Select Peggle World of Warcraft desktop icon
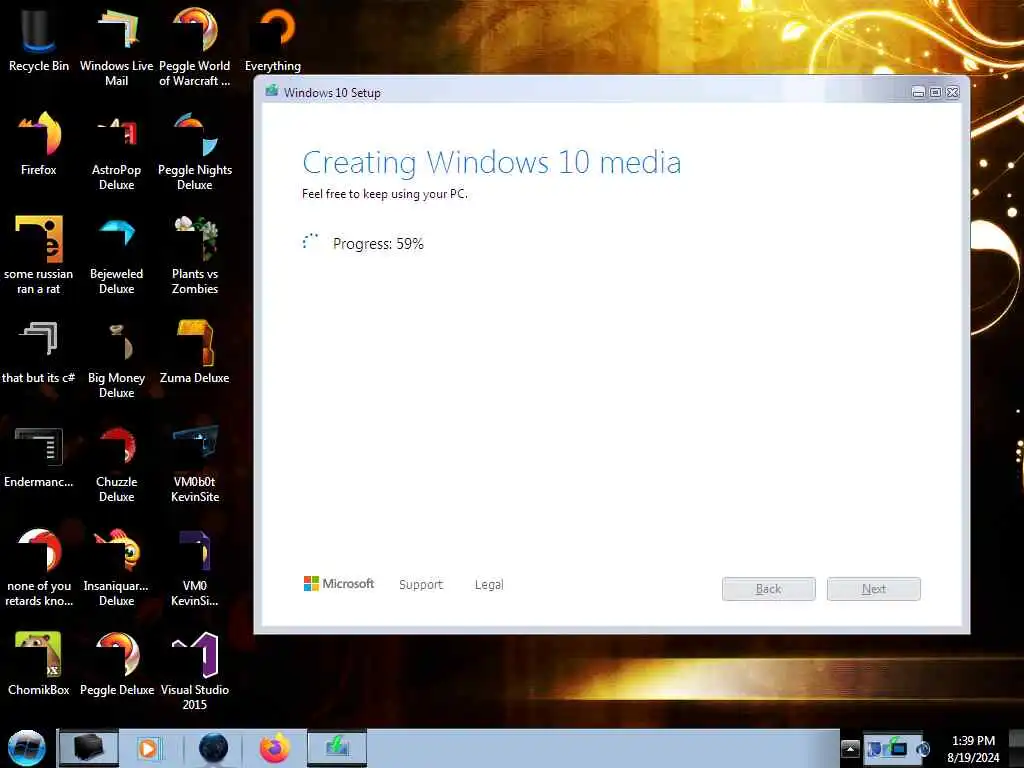The width and height of the screenshot is (1024, 768). coord(195,46)
